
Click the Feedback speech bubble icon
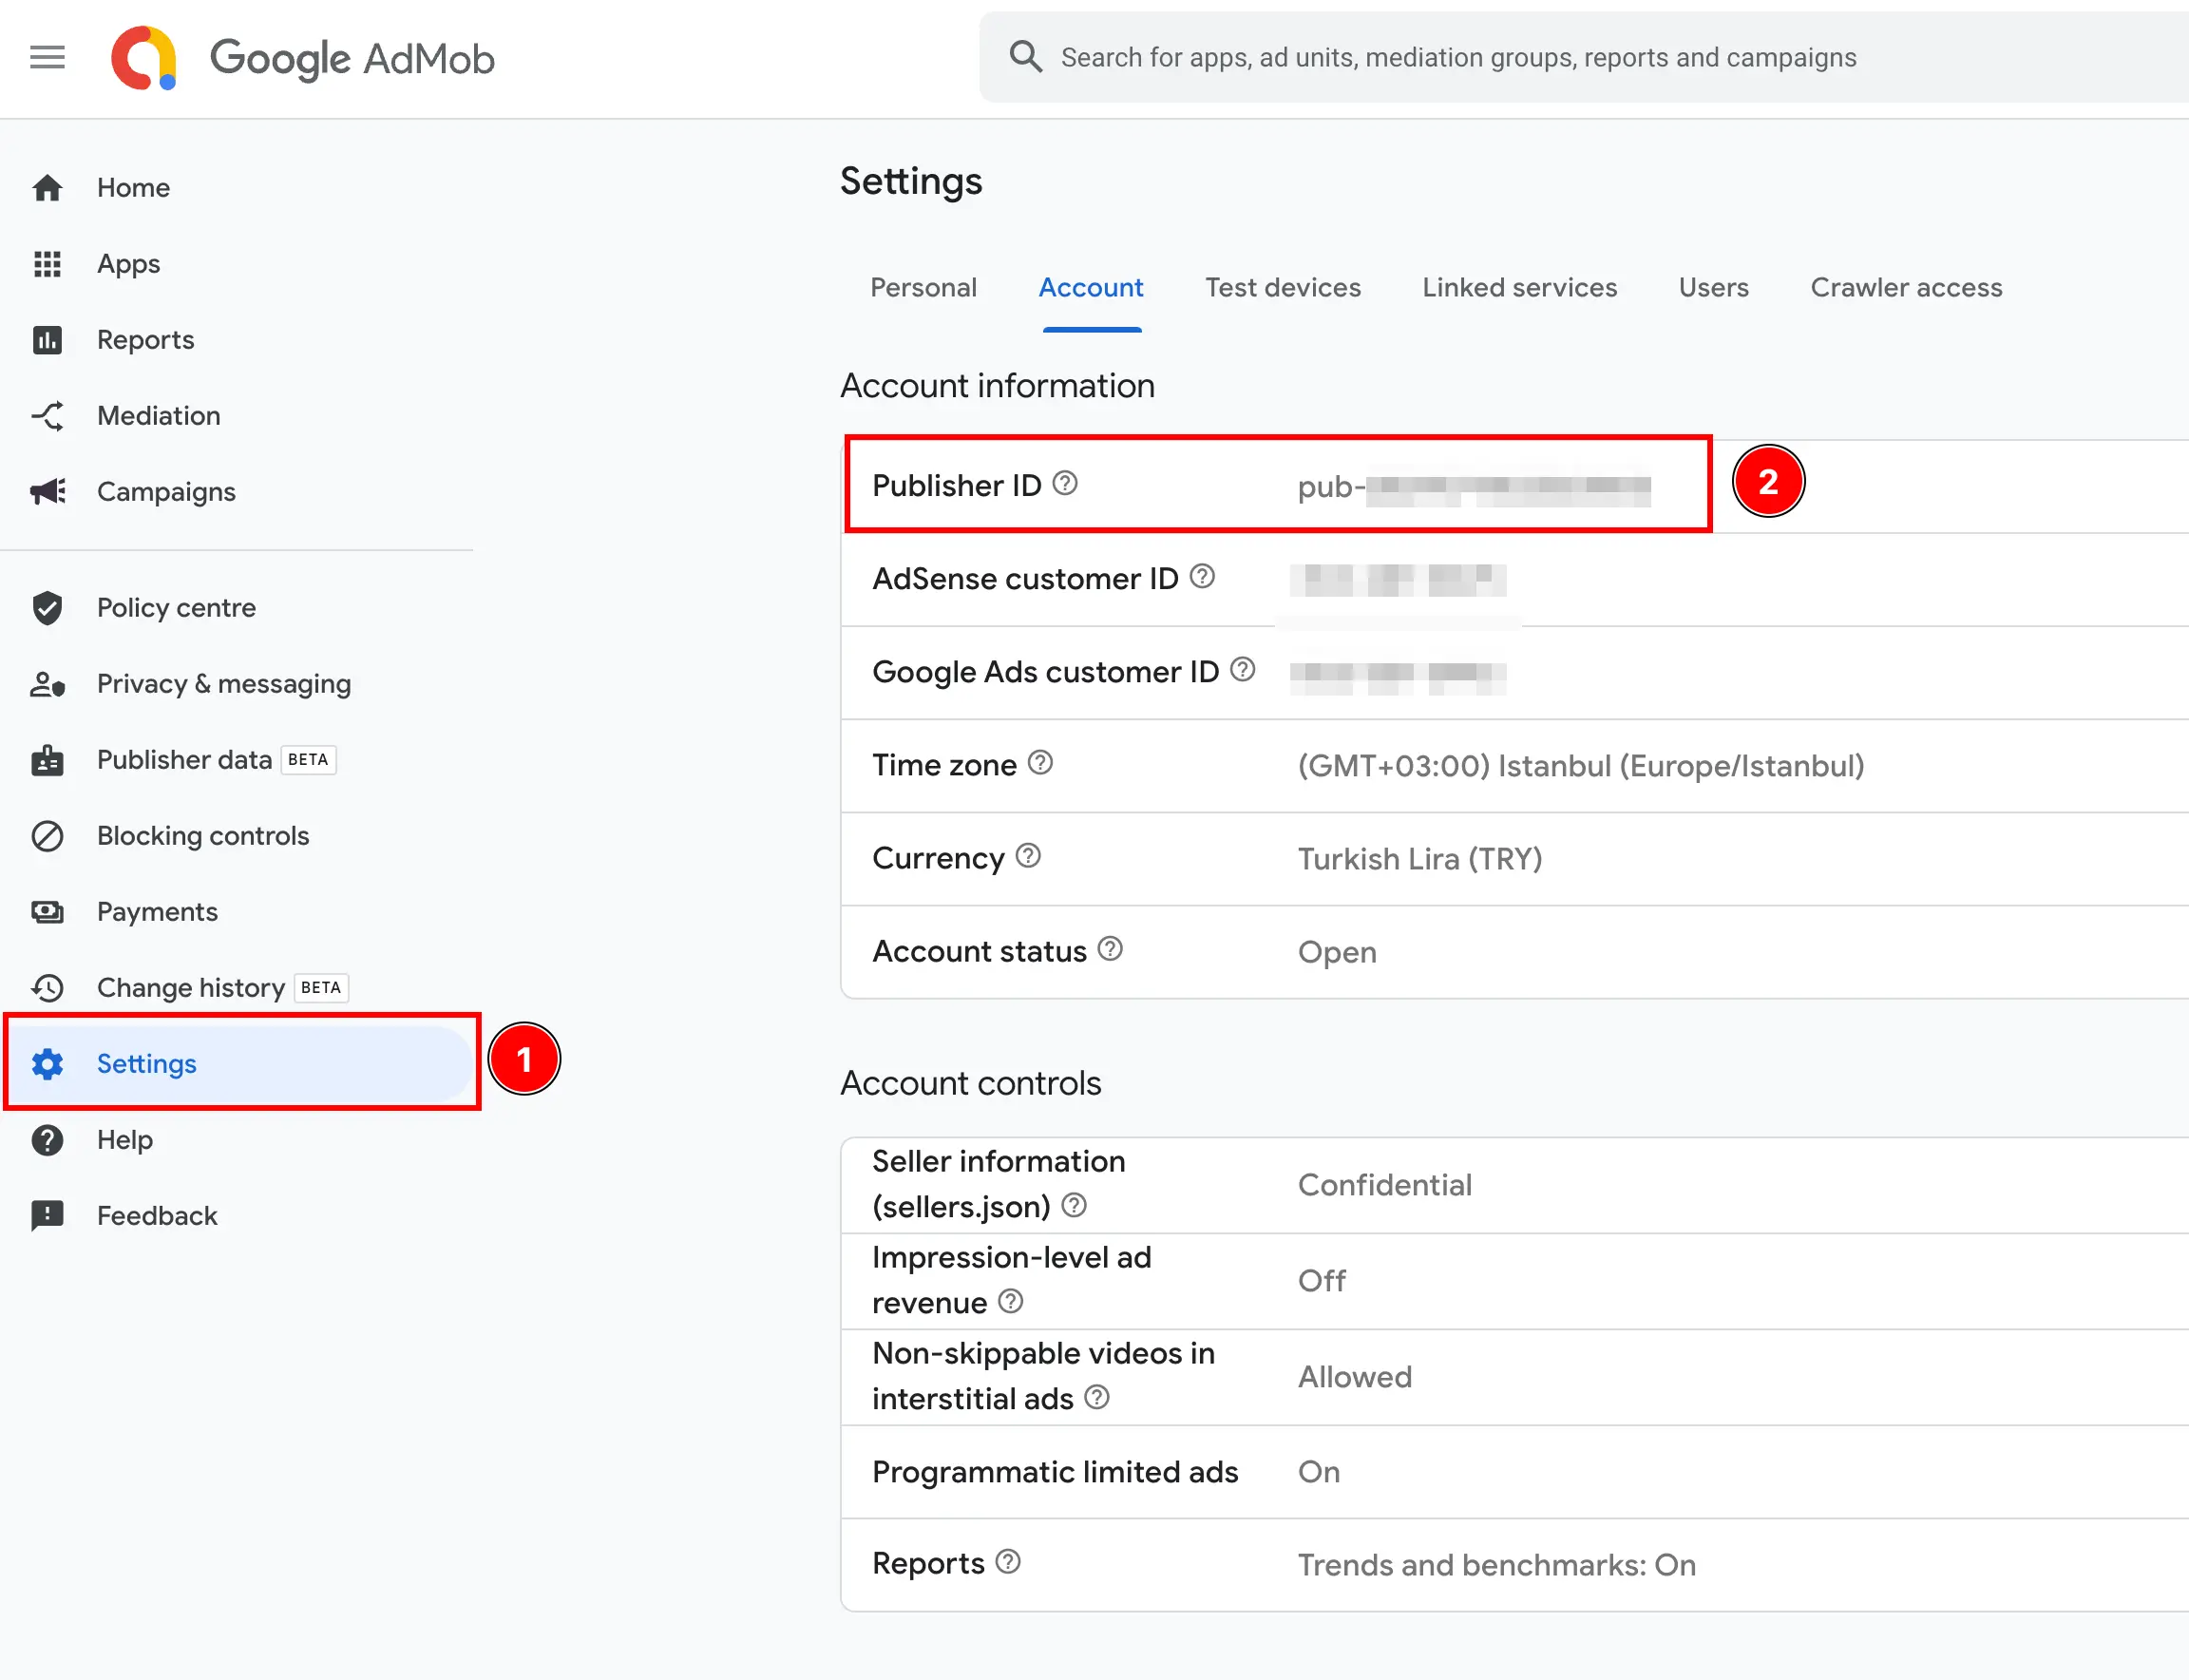pyautogui.click(x=47, y=1216)
